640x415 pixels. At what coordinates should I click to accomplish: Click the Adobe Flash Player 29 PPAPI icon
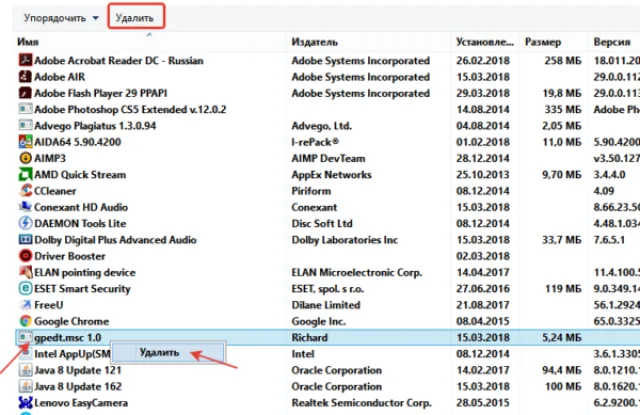[x=25, y=93]
